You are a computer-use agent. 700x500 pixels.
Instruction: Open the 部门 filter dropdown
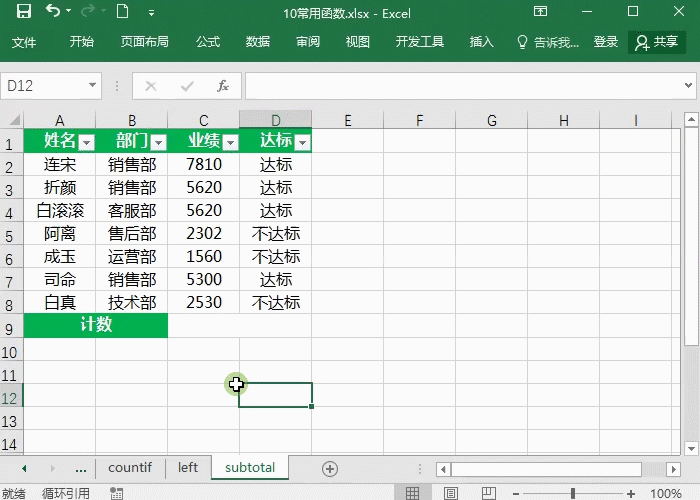click(x=158, y=142)
